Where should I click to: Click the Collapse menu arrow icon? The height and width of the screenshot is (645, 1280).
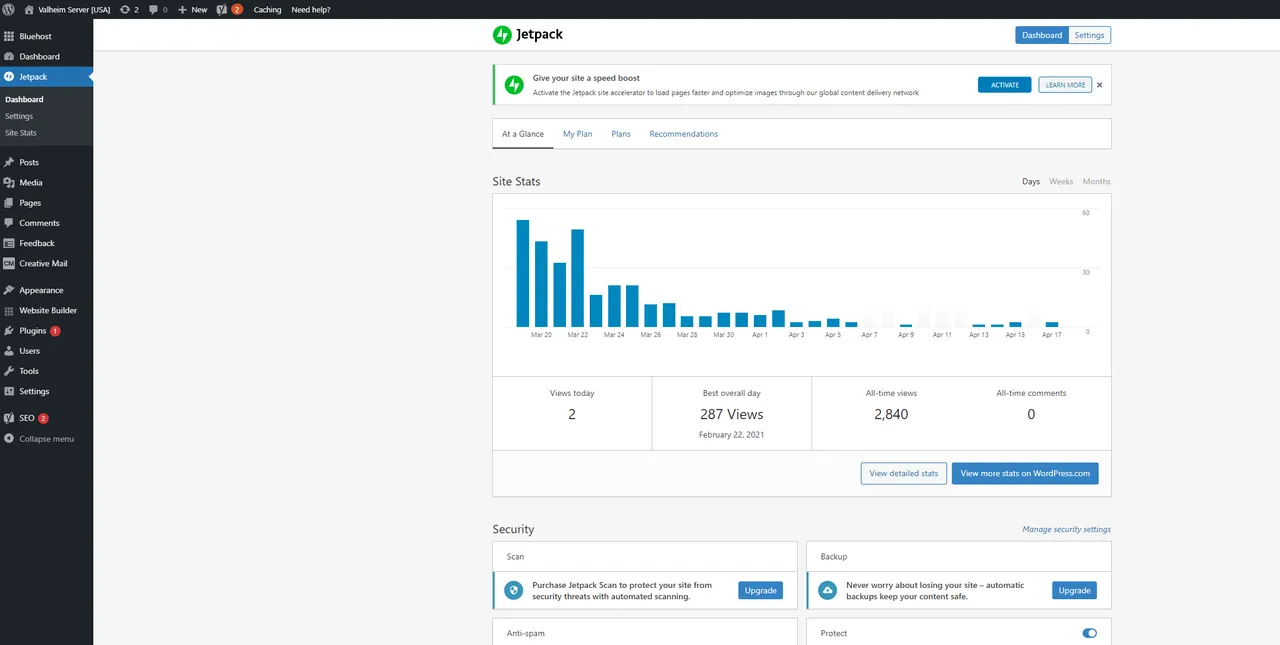pyautogui.click(x=9, y=438)
